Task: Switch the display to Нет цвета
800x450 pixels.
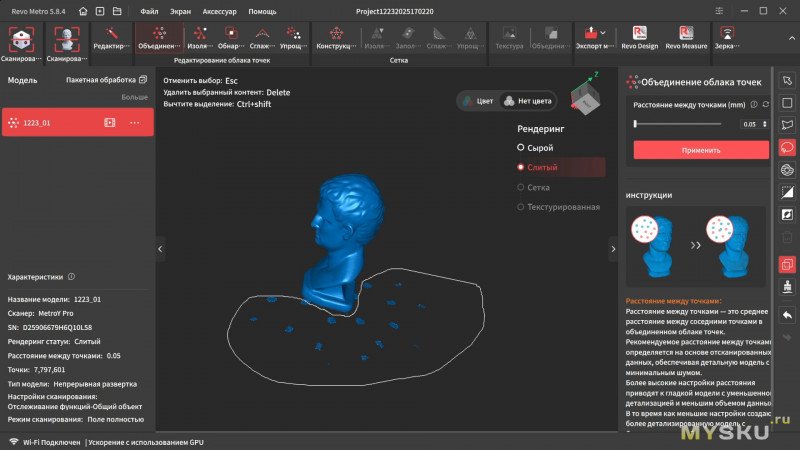Action: pos(528,100)
